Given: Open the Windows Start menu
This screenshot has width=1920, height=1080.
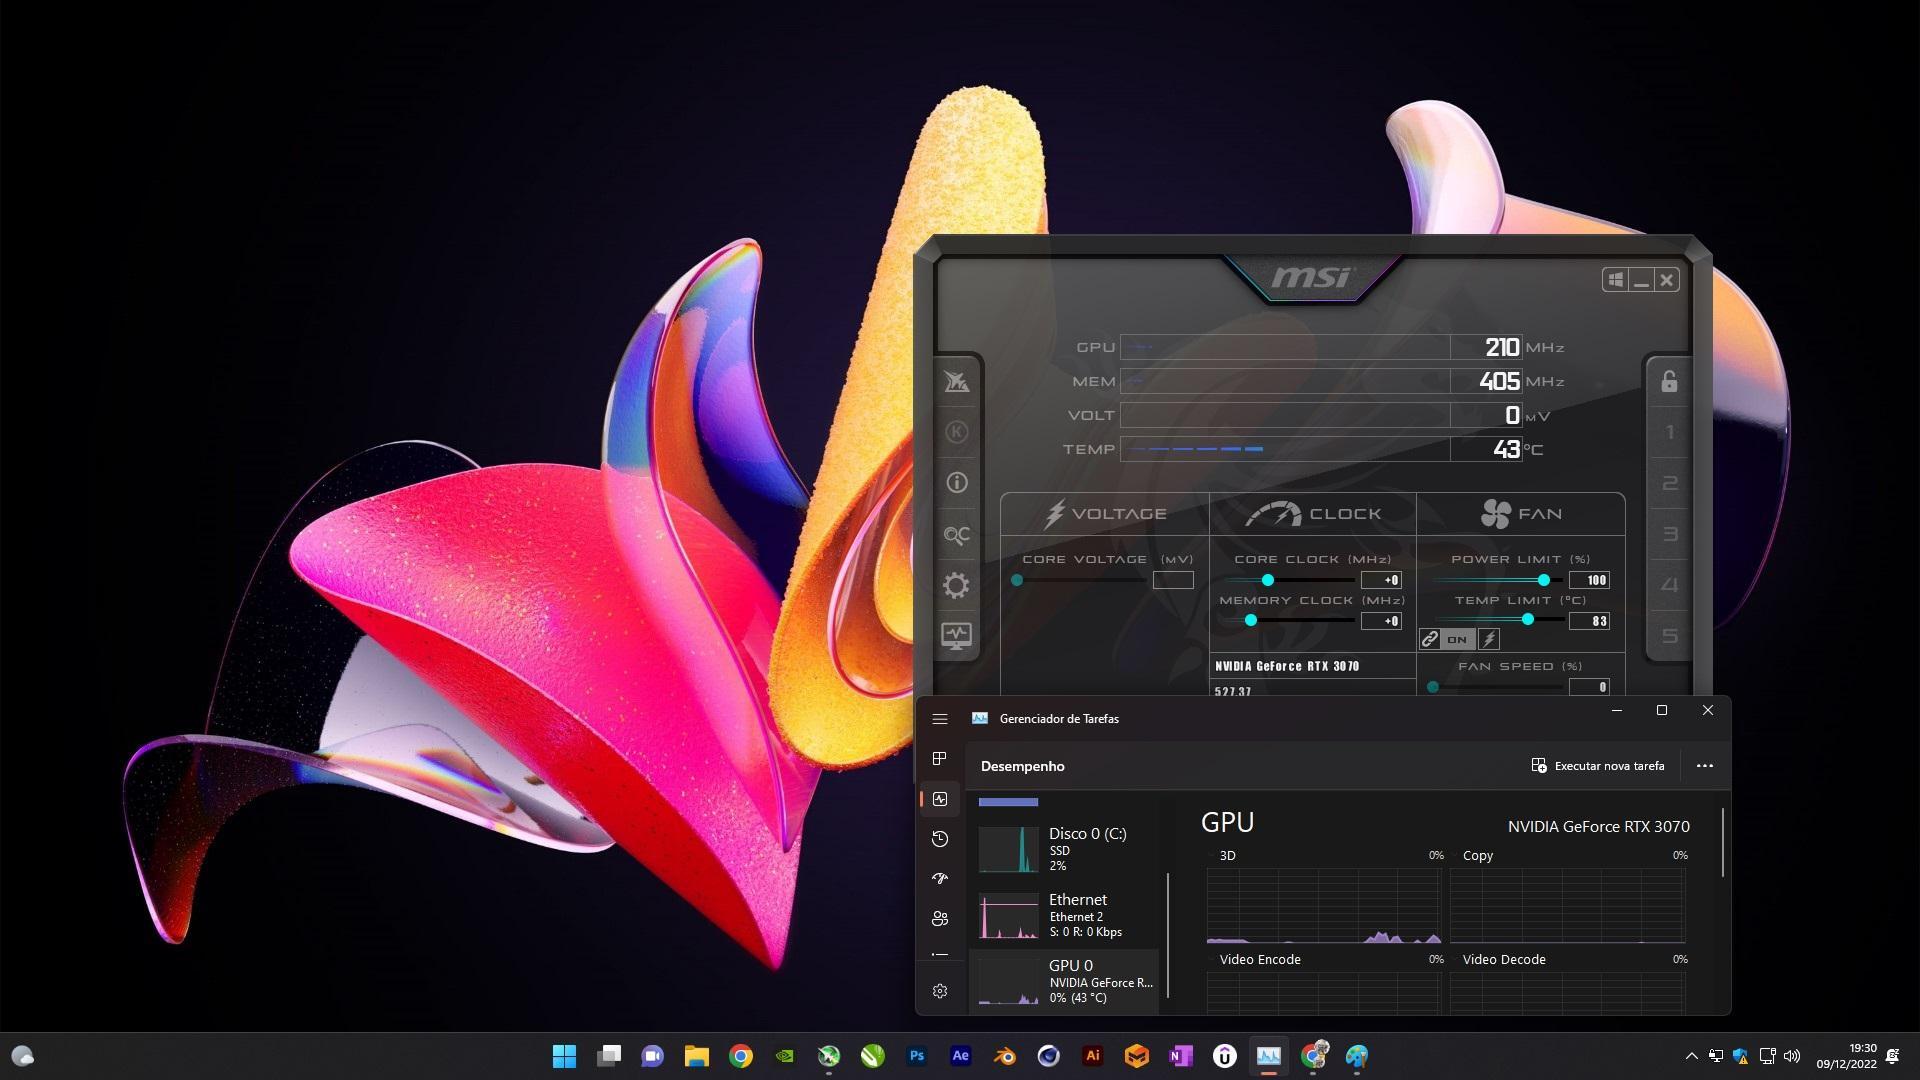Looking at the screenshot, I should coord(565,1056).
